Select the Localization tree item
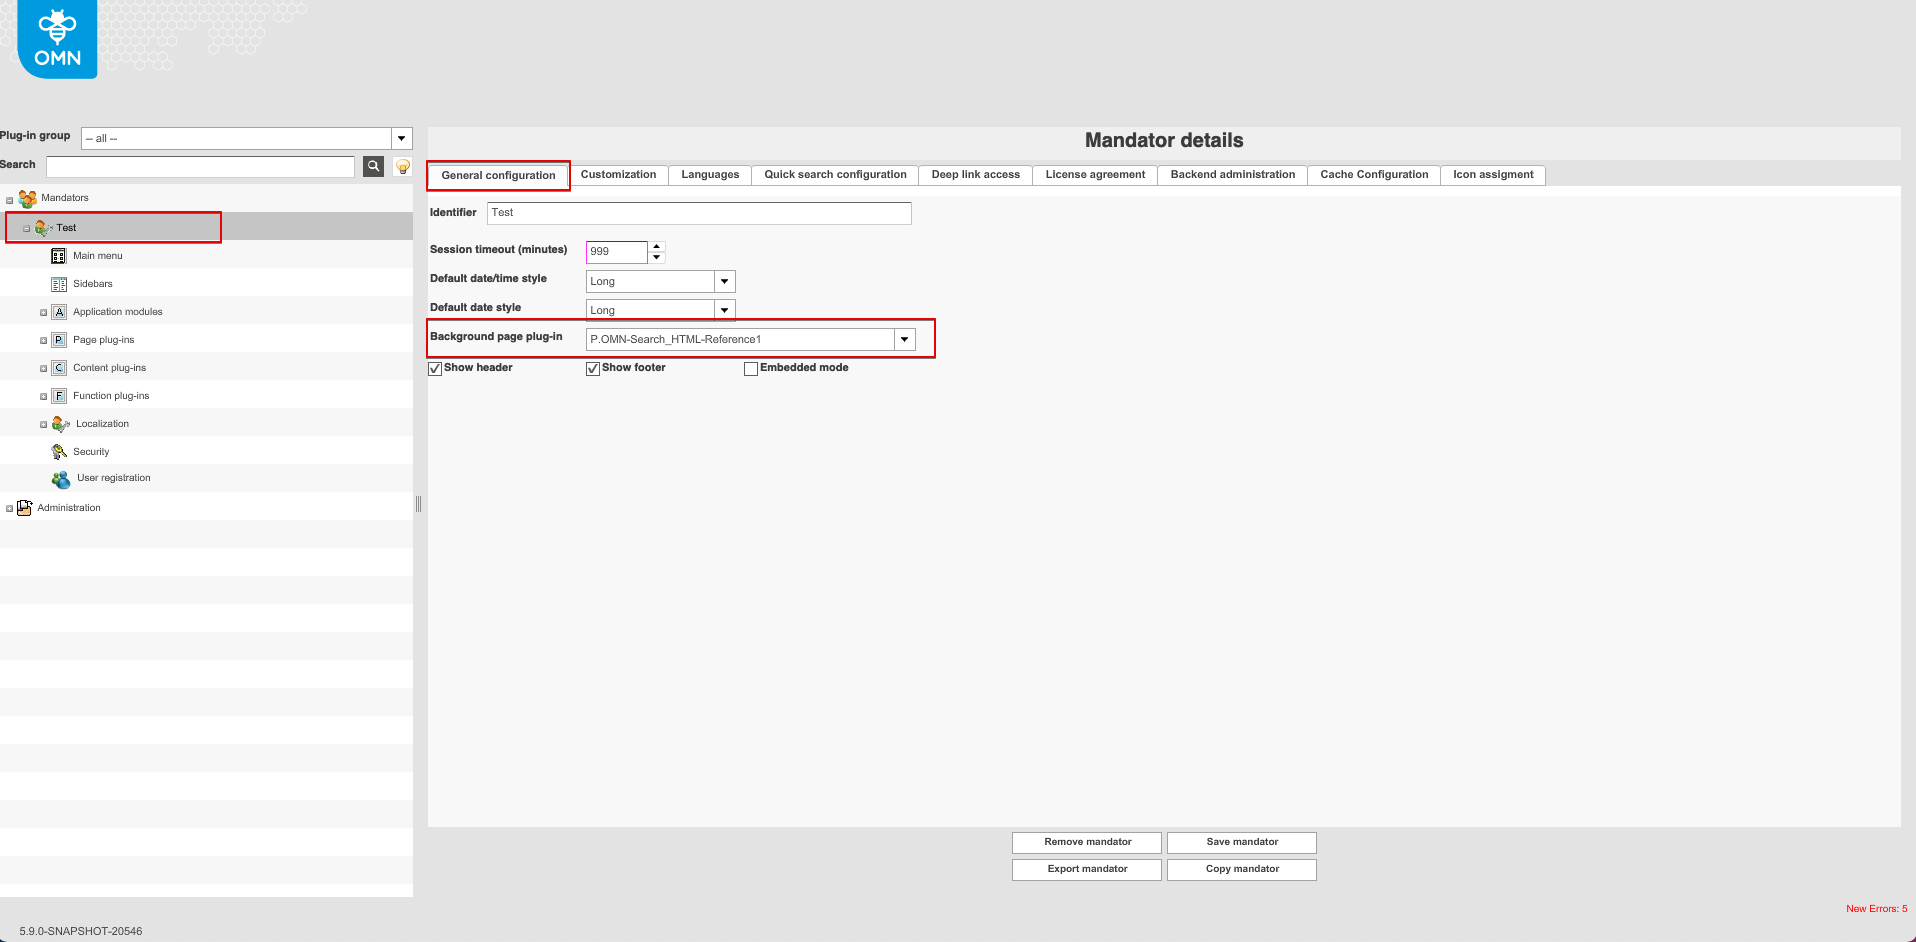The image size is (1916, 942). click(x=102, y=424)
